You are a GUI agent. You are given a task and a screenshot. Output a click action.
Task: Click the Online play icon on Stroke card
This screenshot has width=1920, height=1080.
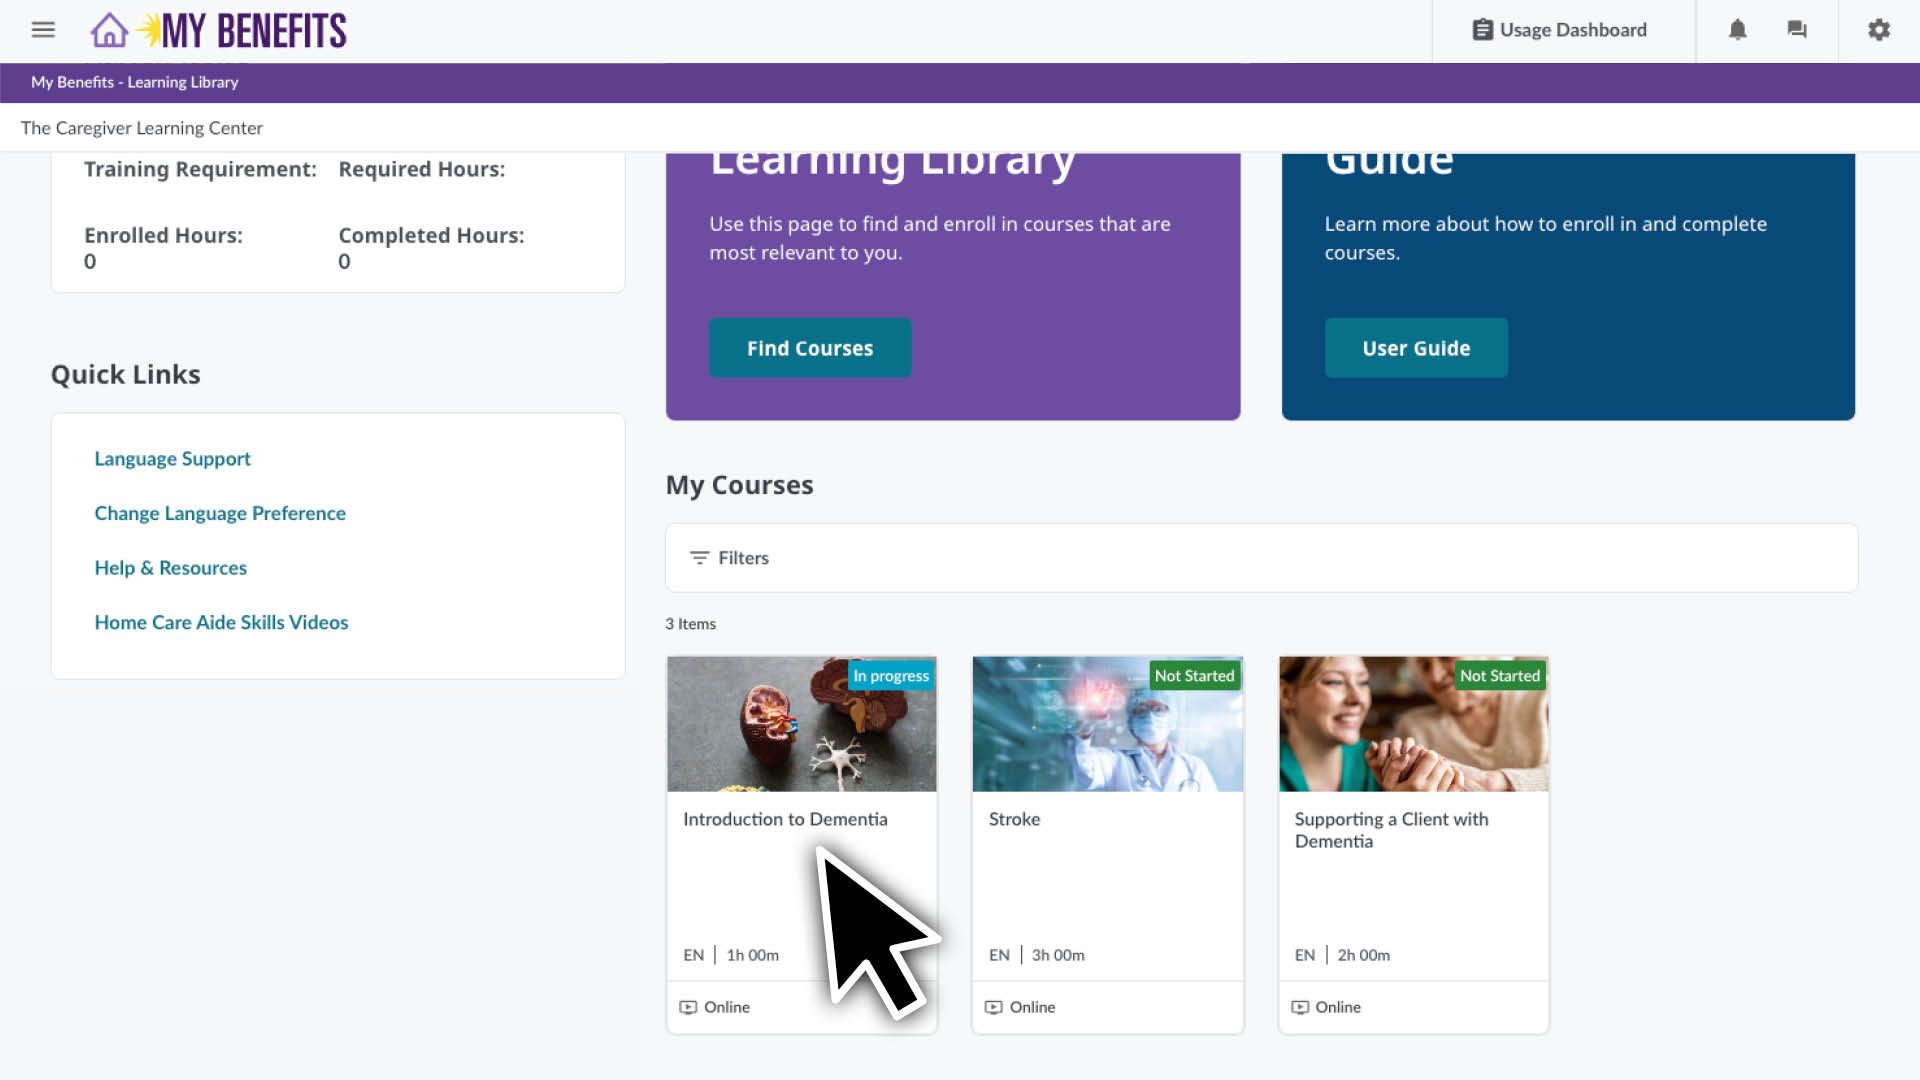coord(992,1007)
